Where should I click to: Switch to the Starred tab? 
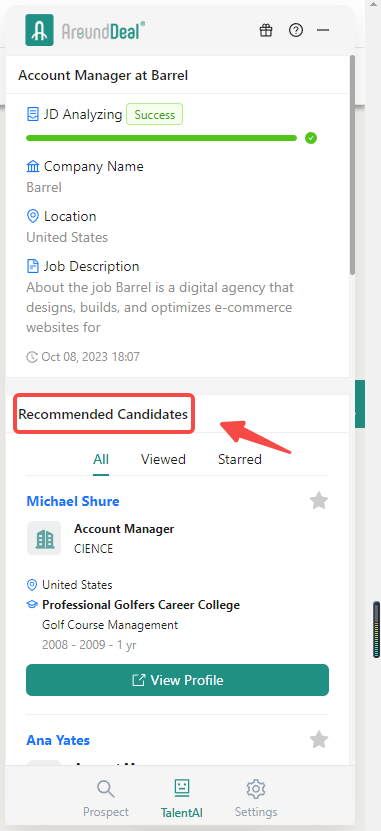tap(240, 459)
